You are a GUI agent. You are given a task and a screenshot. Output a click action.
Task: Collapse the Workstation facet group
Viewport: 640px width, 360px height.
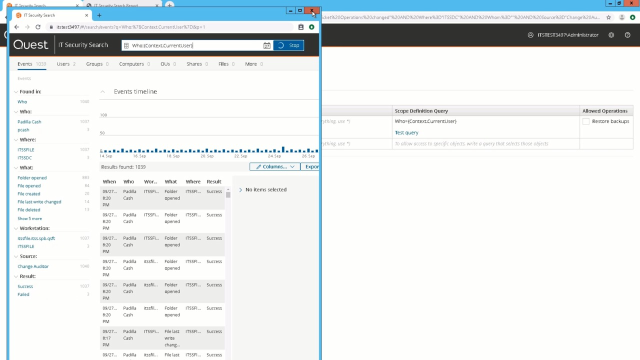[16, 229]
